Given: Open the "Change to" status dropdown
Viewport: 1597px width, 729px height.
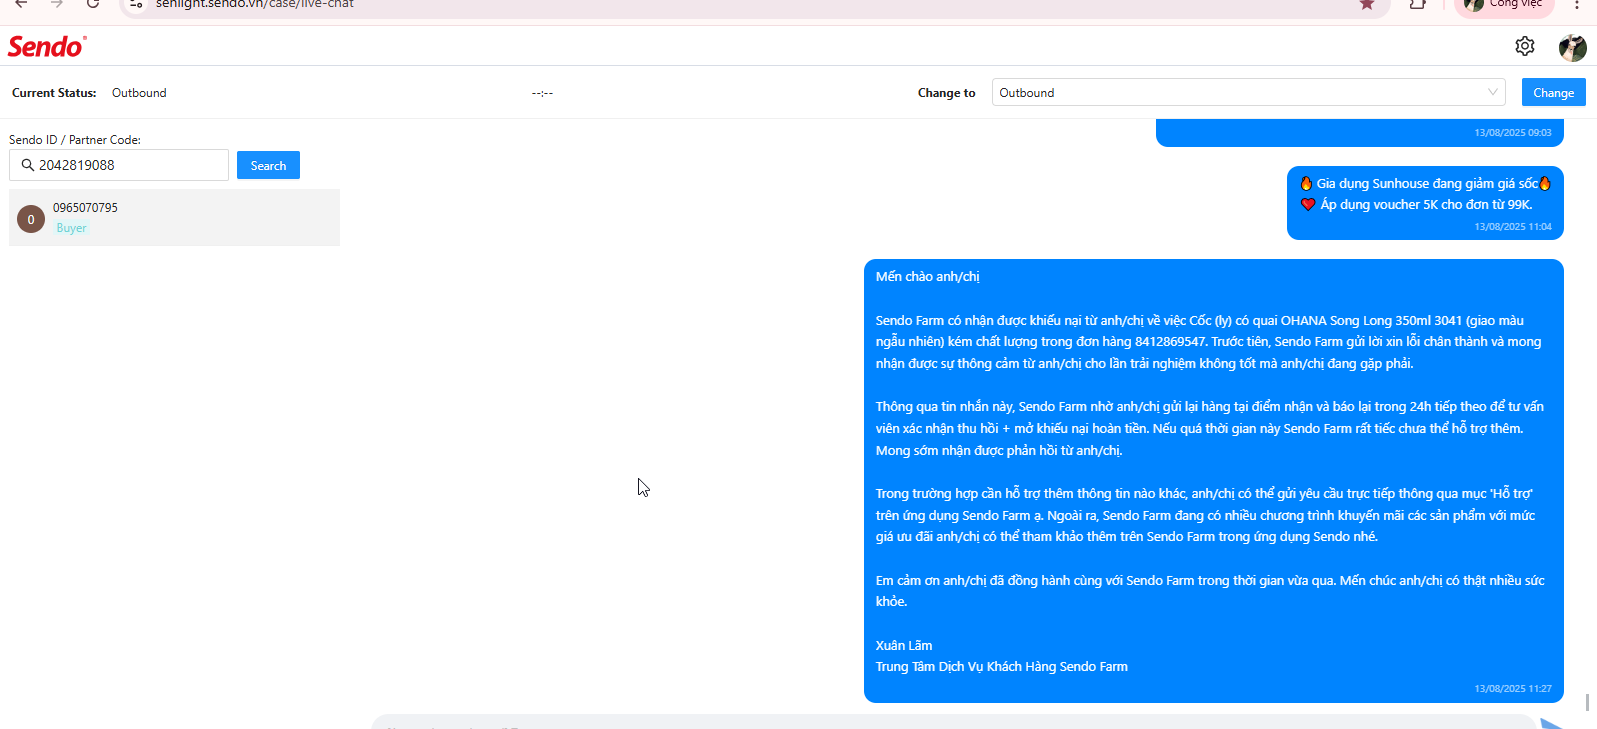Looking at the screenshot, I should pos(1249,92).
